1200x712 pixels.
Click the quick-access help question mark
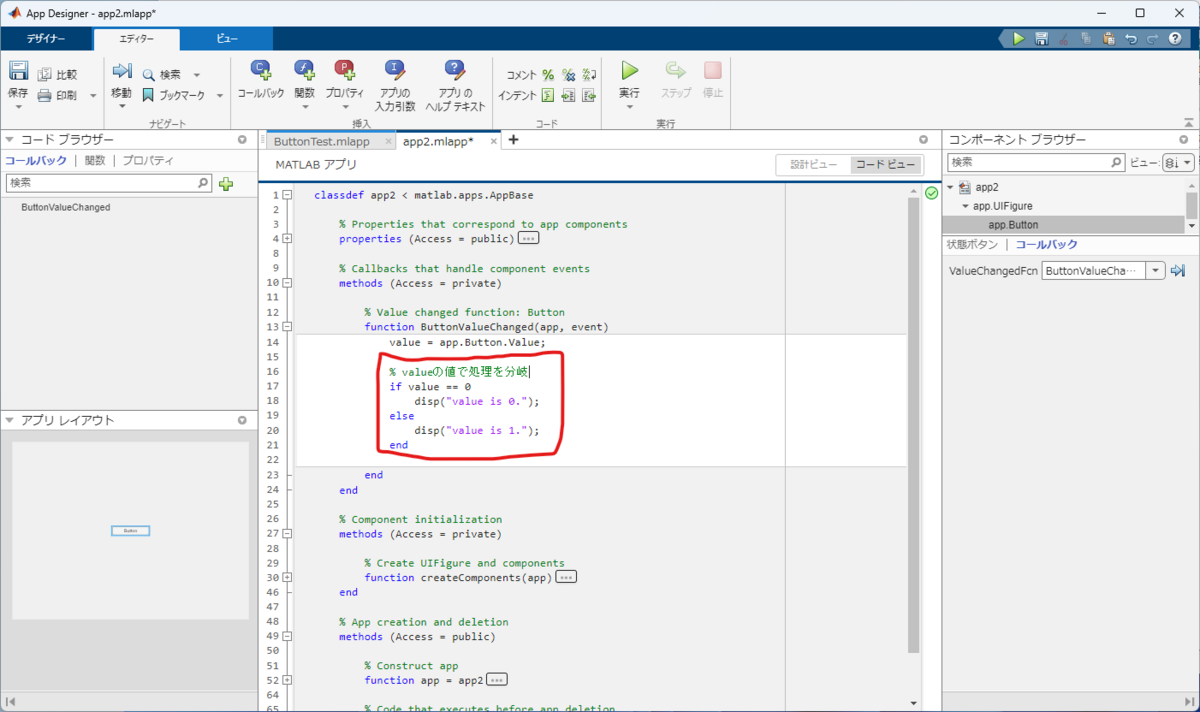tap(1175, 39)
